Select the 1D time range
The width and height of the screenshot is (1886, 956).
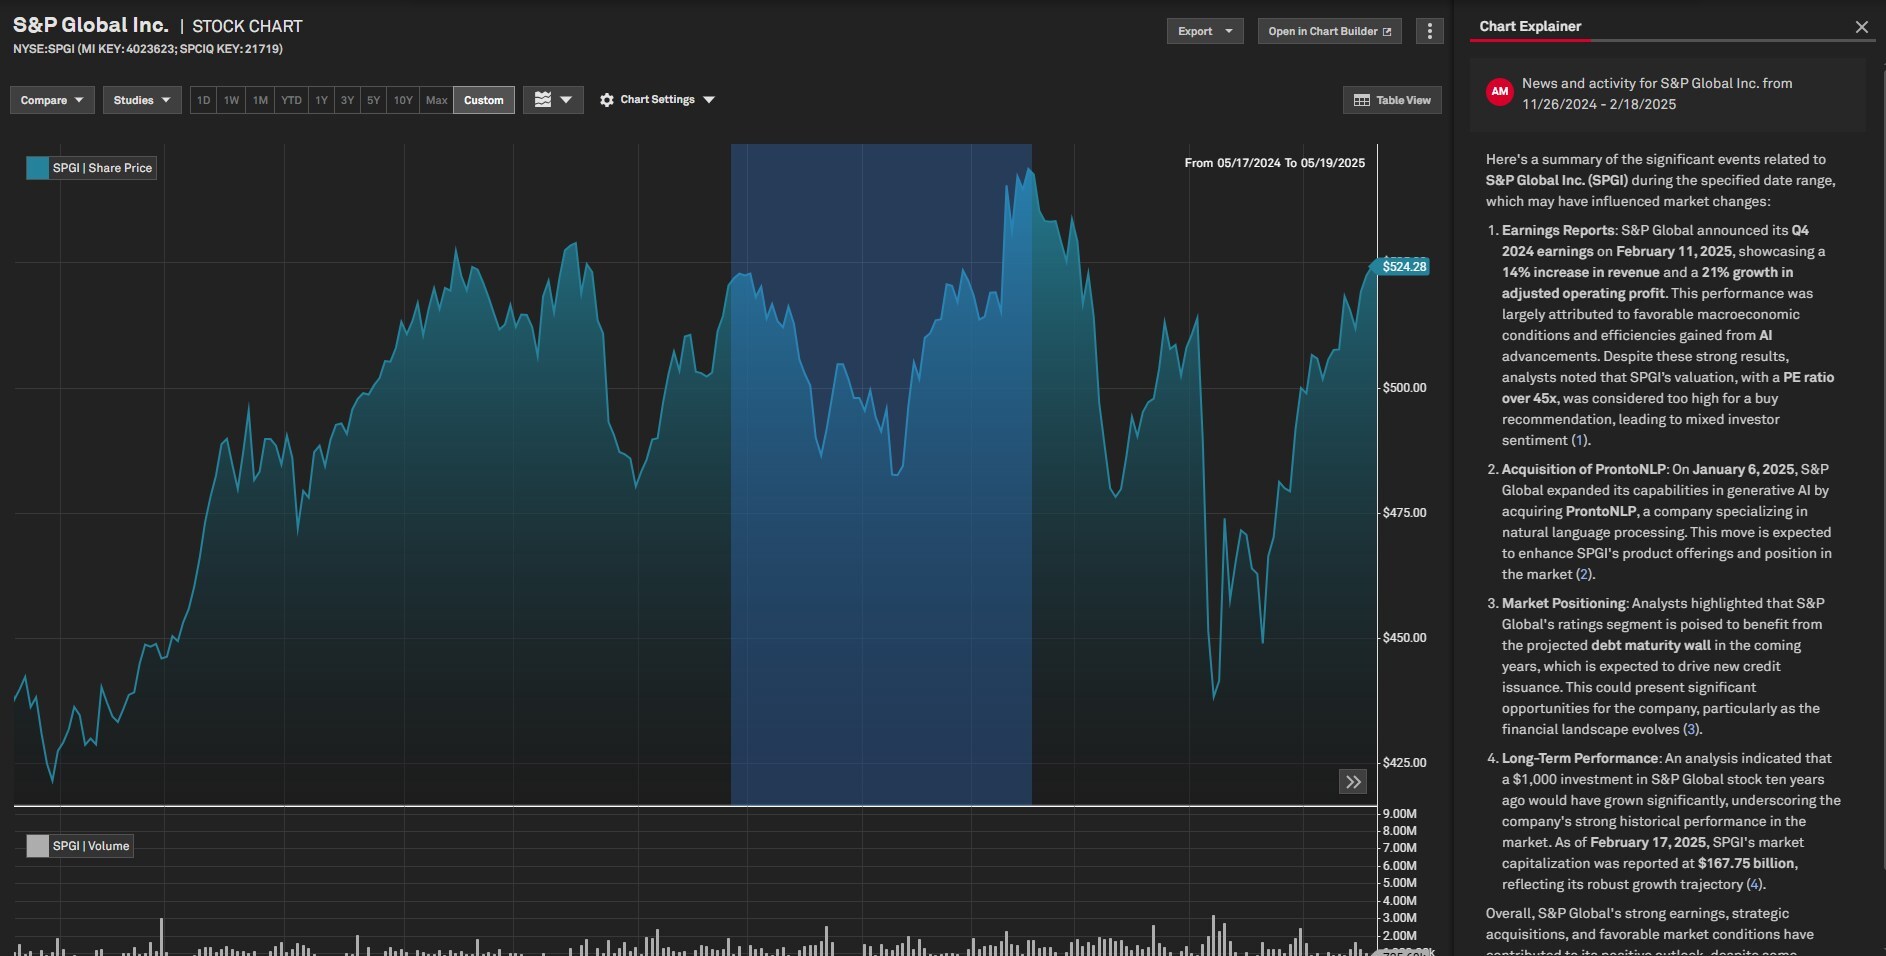[204, 100]
